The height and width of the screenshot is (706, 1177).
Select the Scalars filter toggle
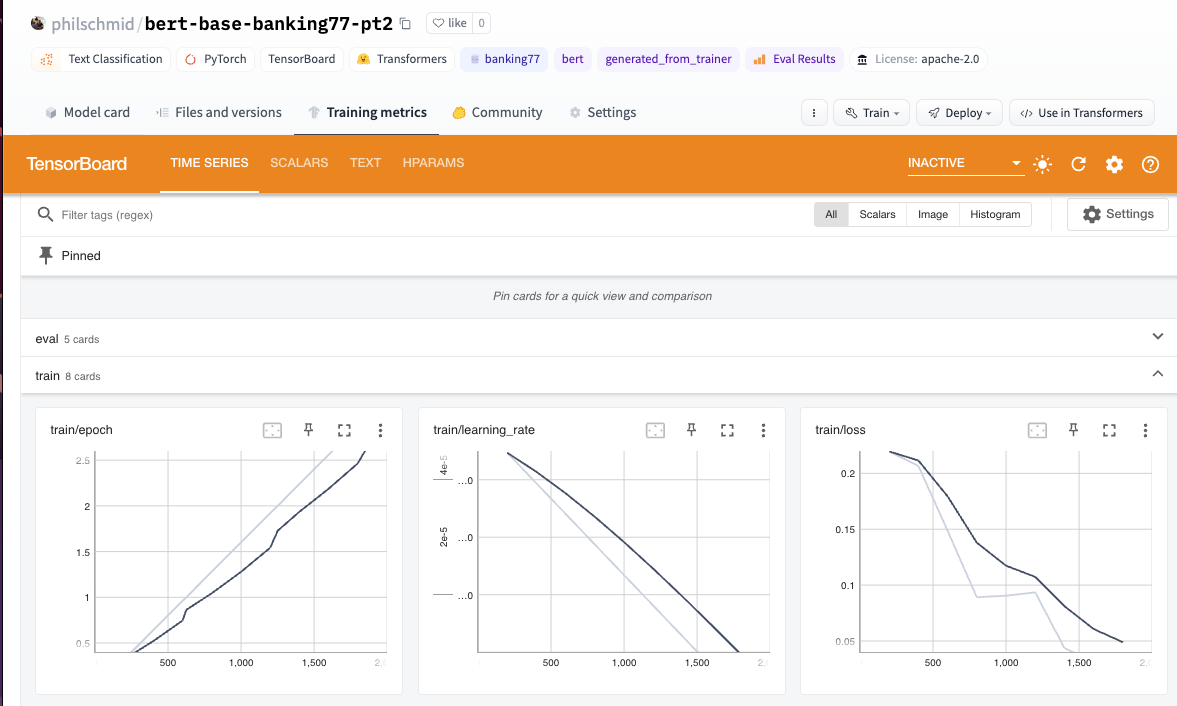(x=877, y=215)
